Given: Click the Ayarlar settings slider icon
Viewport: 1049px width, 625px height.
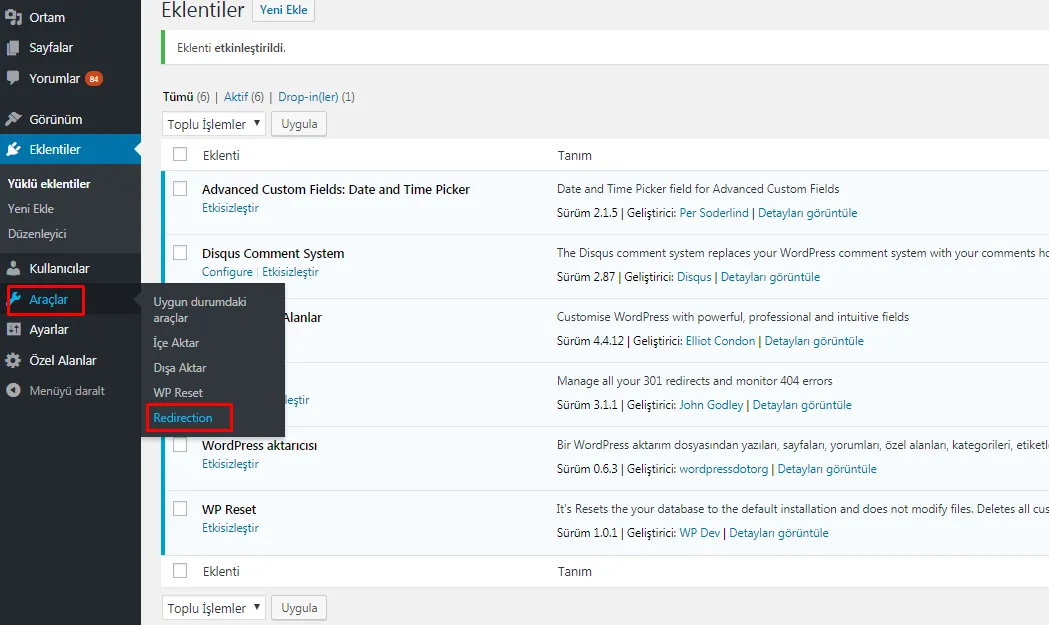Looking at the screenshot, I should coord(13,329).
